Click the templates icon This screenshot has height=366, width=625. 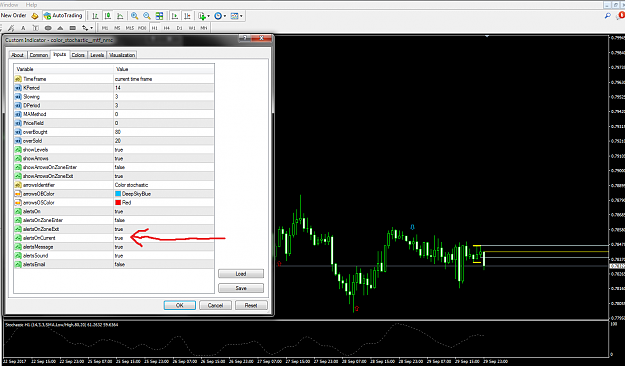[x=234, y=16]
